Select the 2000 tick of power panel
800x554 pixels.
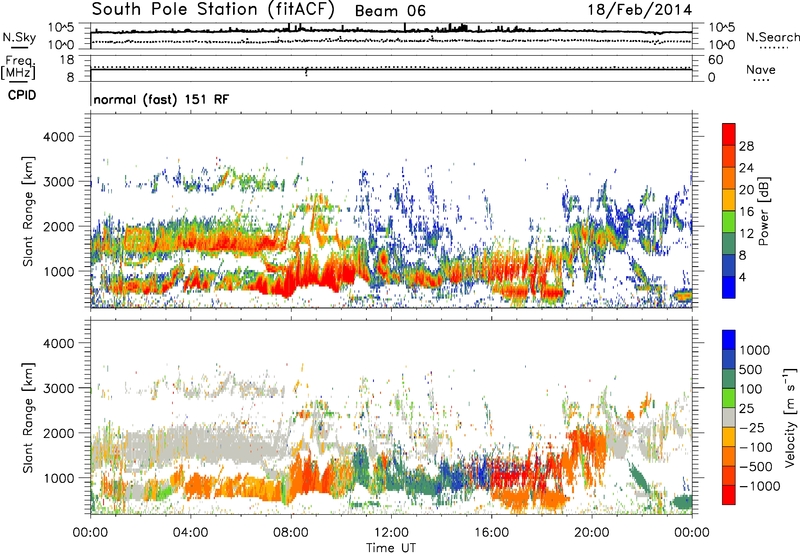click(x=58, y=227)
